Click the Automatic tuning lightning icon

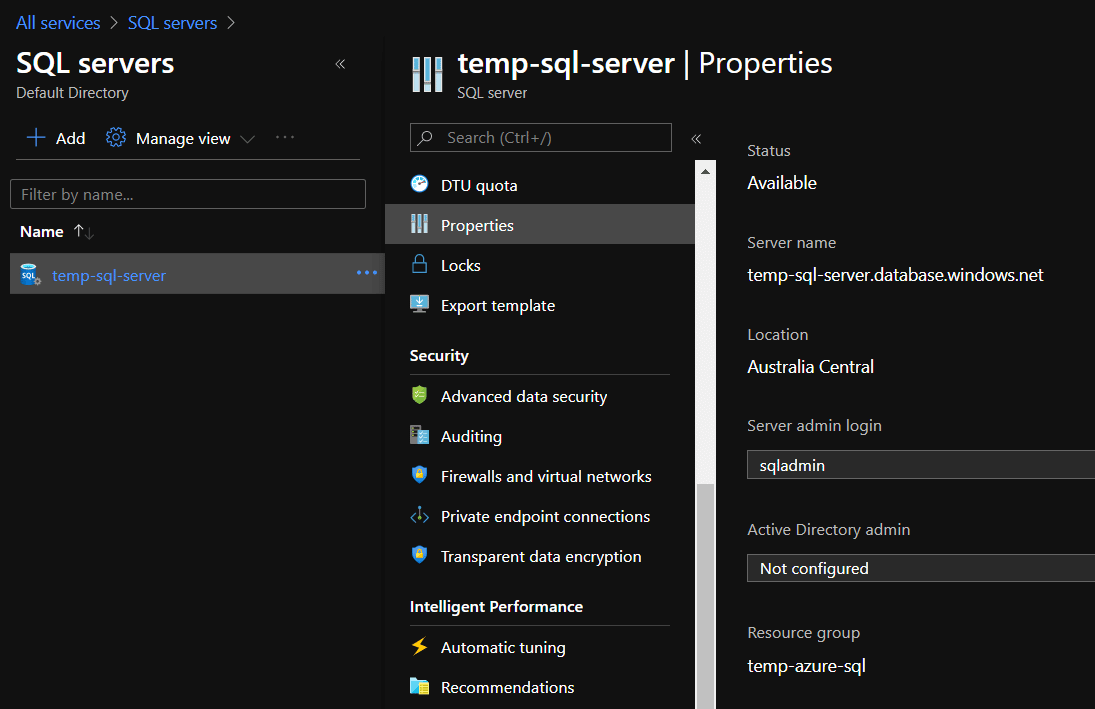tap(419, 646)
